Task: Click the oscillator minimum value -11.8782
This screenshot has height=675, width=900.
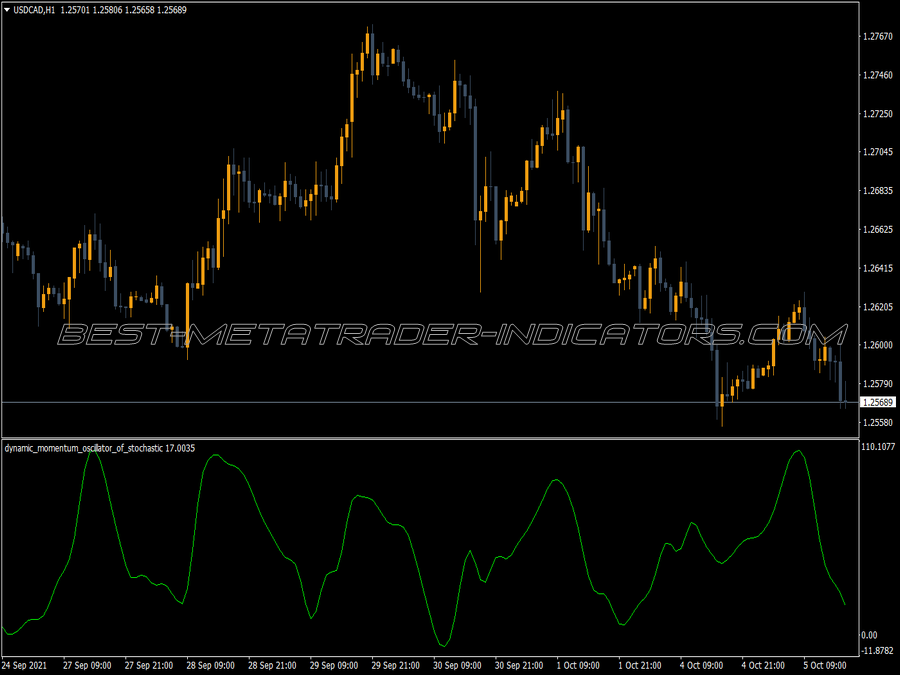Action: click(878, 650)
